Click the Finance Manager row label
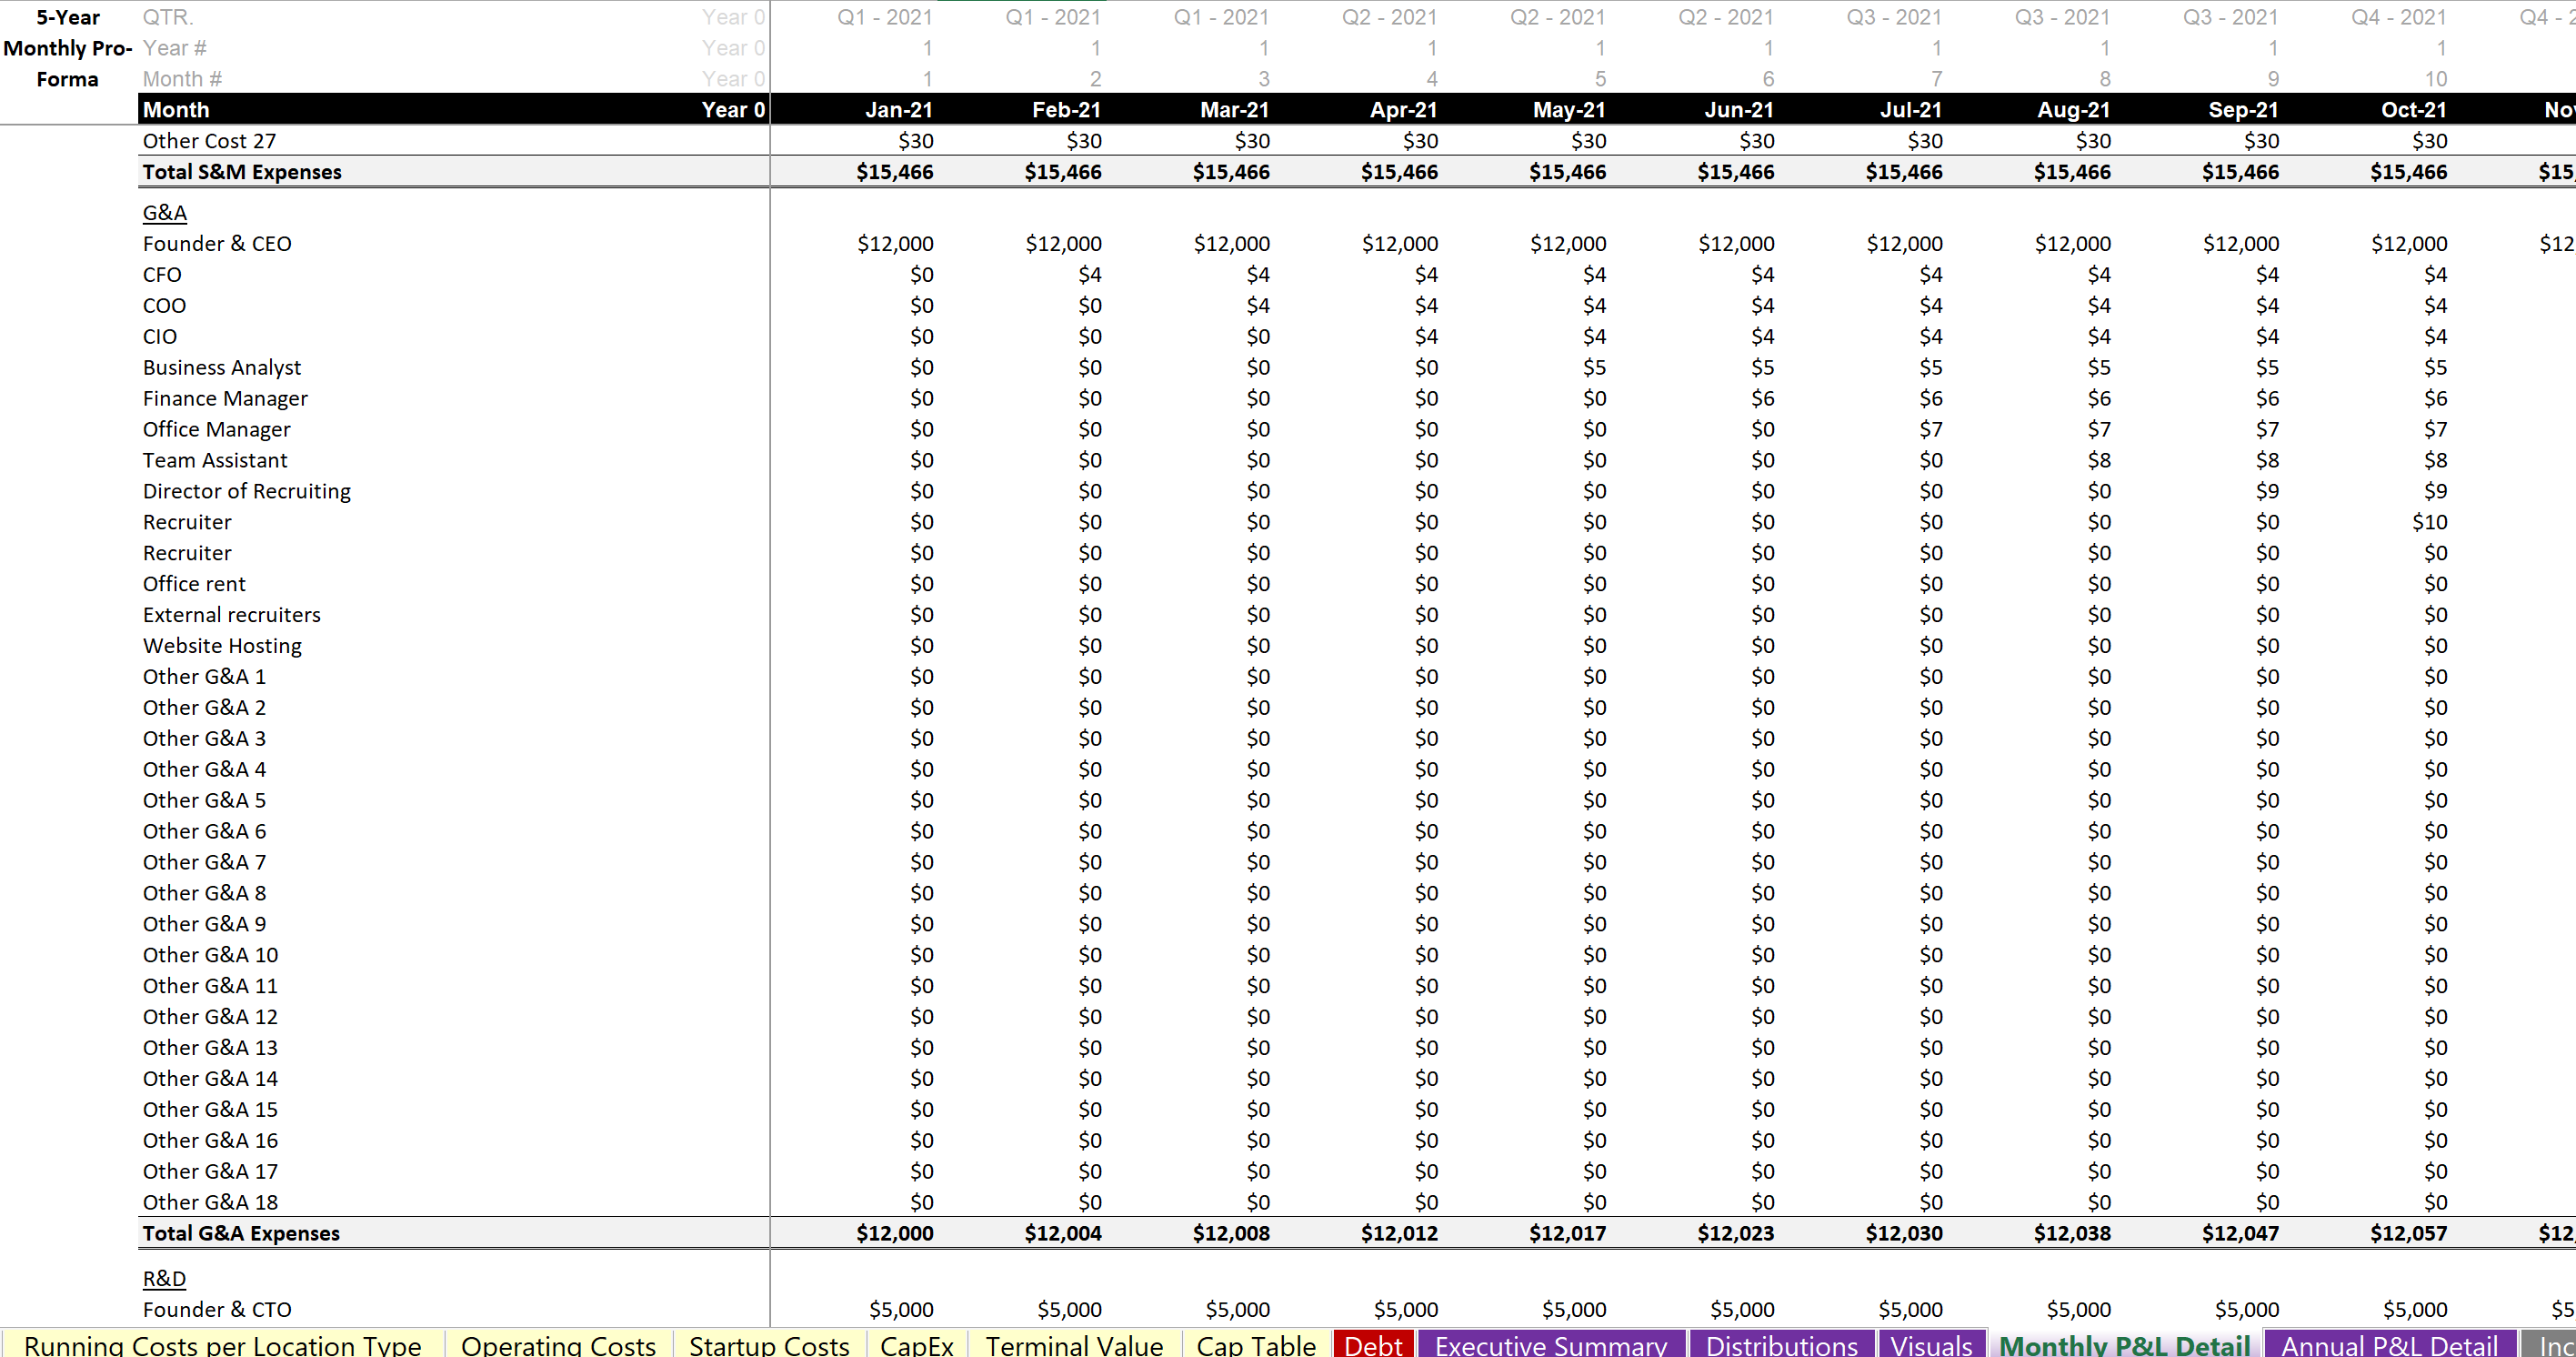 [x=225, y=399]
